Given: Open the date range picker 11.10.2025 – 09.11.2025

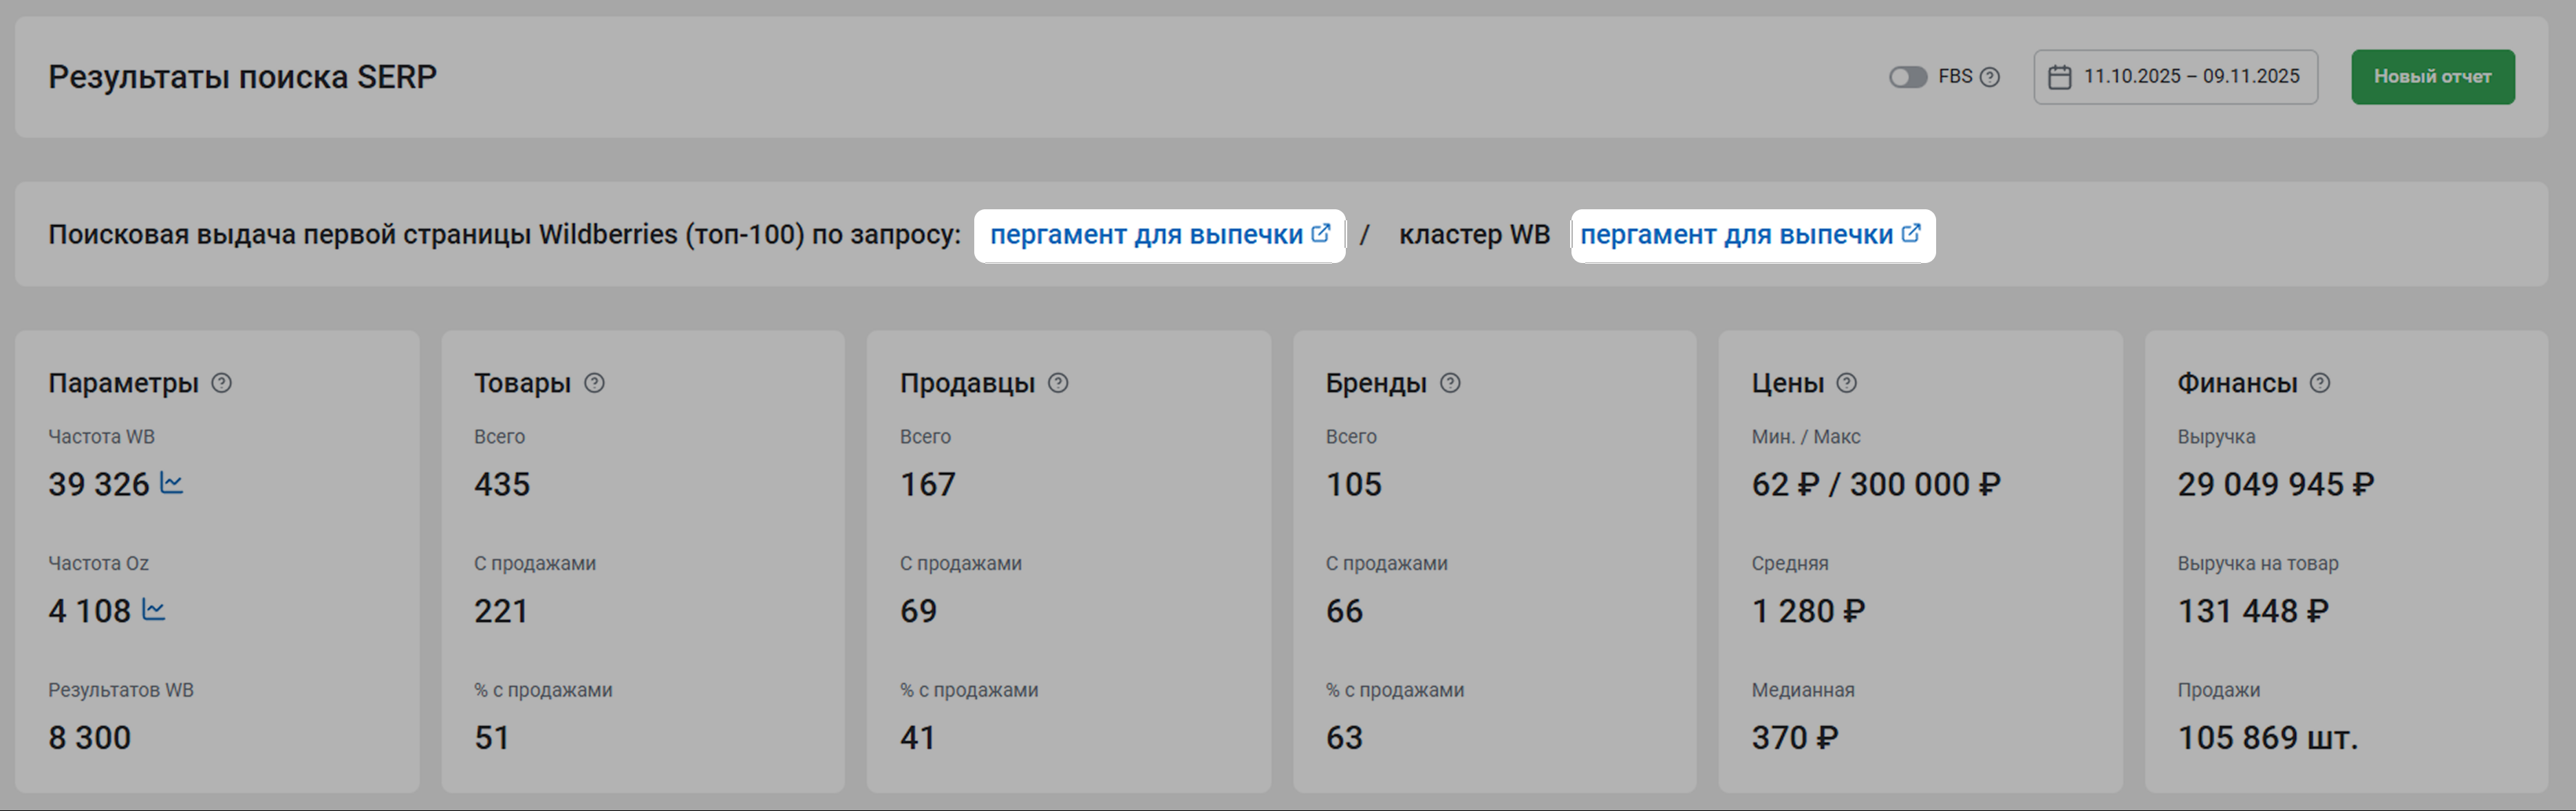Looking at the screenshot, I should 2190,77.
